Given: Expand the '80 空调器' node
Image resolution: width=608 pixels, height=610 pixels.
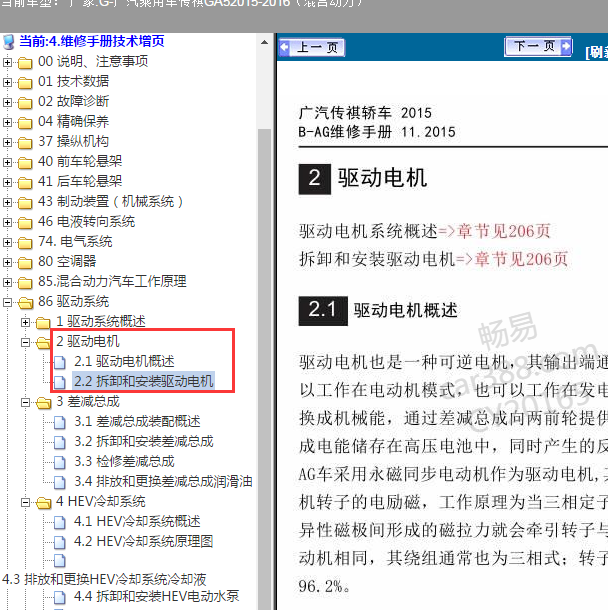Looking at the screenshot, I should (x=7, y=262).
